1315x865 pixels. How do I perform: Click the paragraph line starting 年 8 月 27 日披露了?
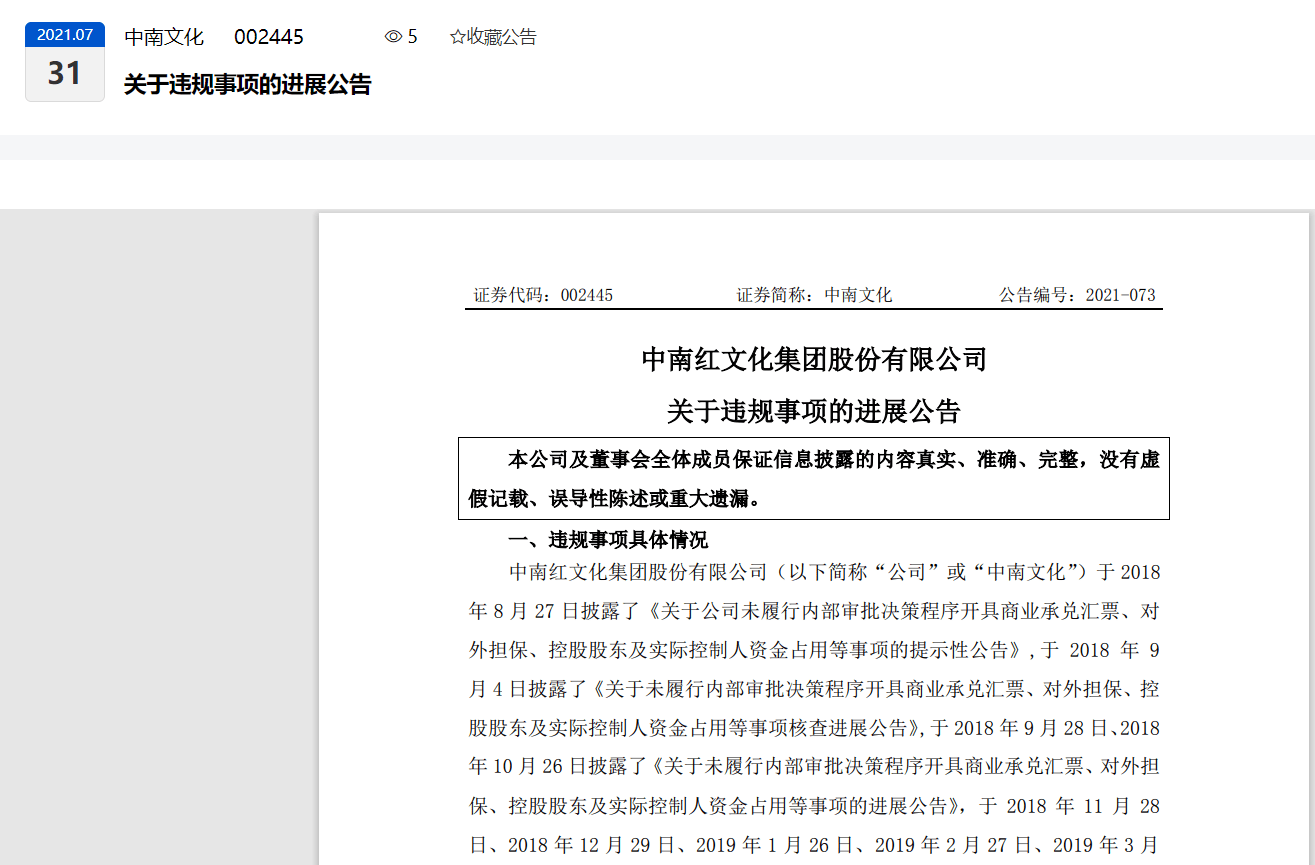coord(814,611)
